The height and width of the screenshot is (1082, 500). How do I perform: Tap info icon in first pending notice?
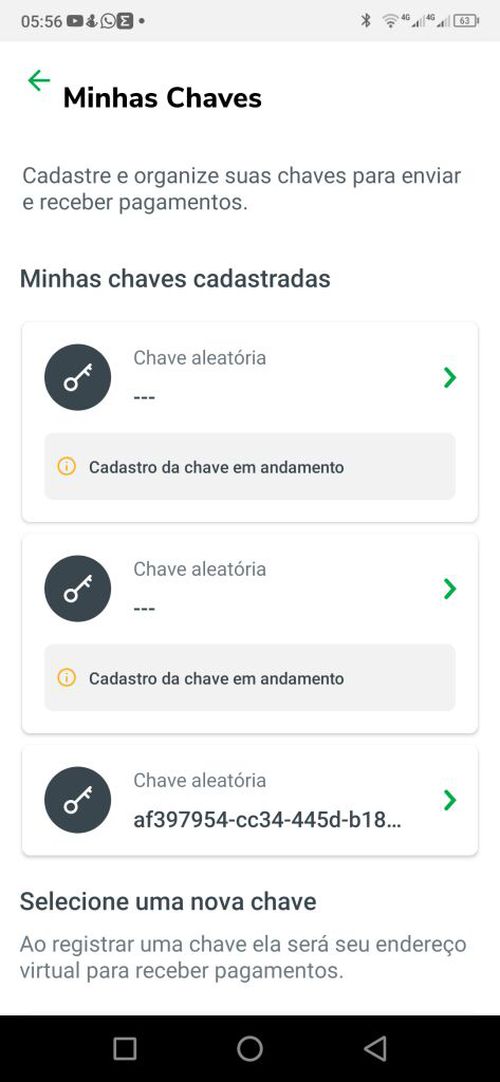pos(66,466)
